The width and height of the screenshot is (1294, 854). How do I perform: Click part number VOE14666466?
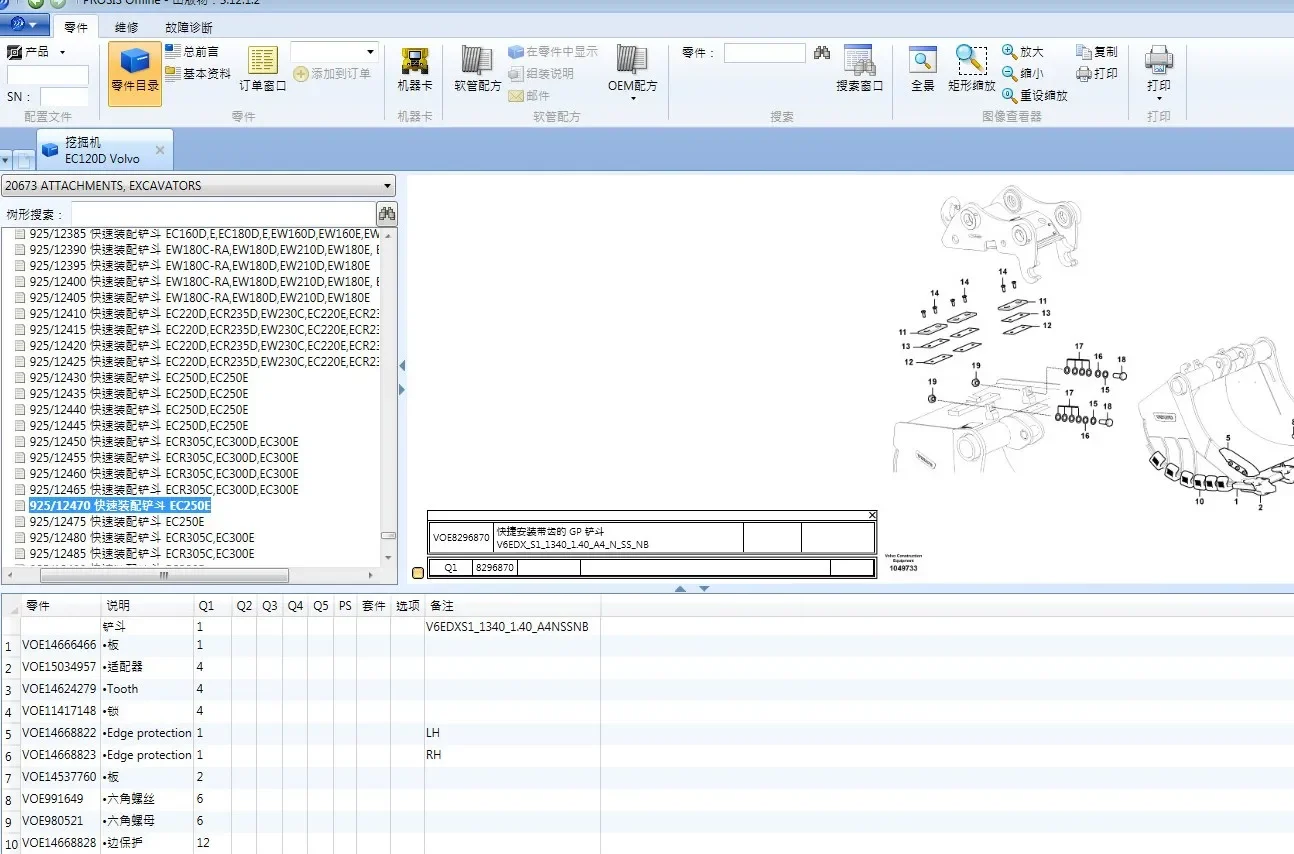59,645
